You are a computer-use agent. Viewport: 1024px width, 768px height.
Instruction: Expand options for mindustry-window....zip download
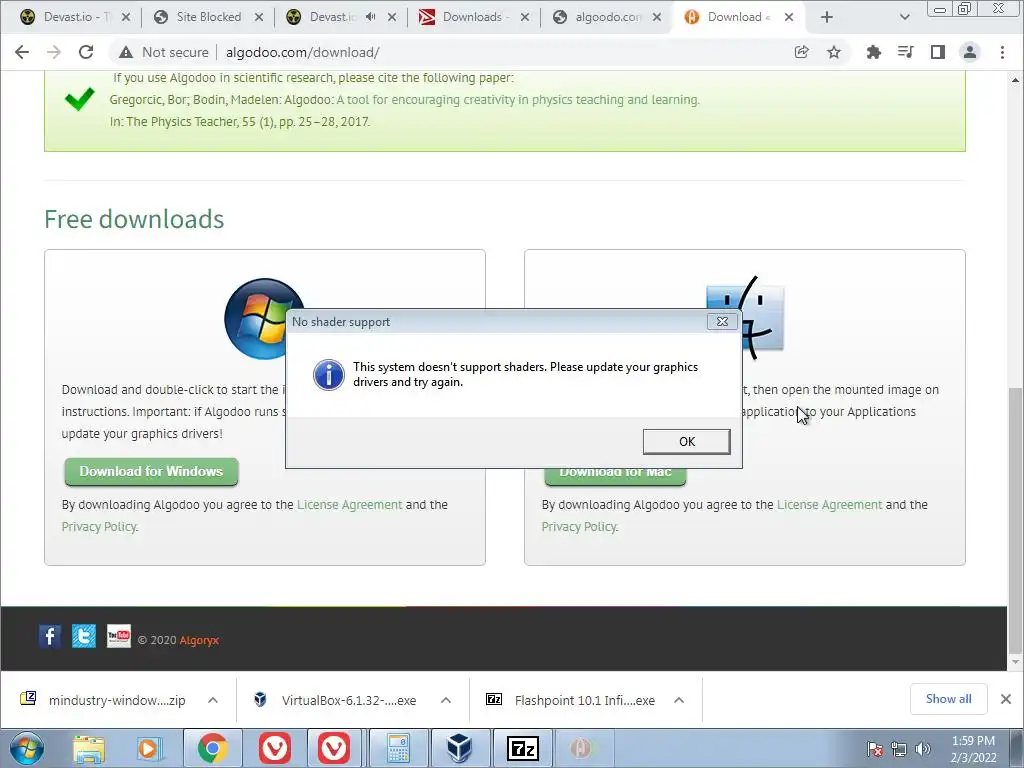point(213,700)
